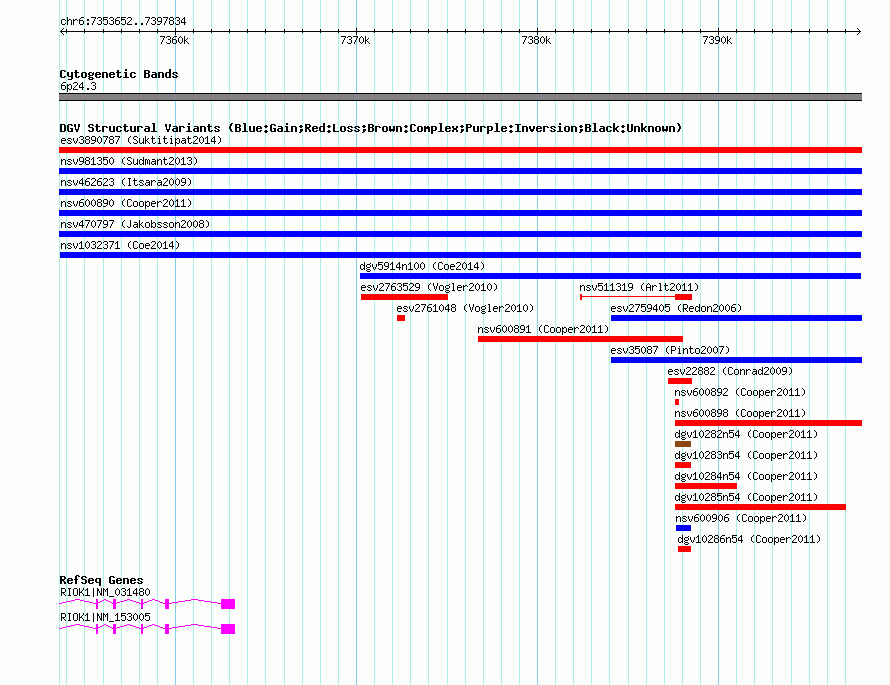890x685 pixels.
Task: Click the 7390k ruler tick label
Action: pos(717,40)
